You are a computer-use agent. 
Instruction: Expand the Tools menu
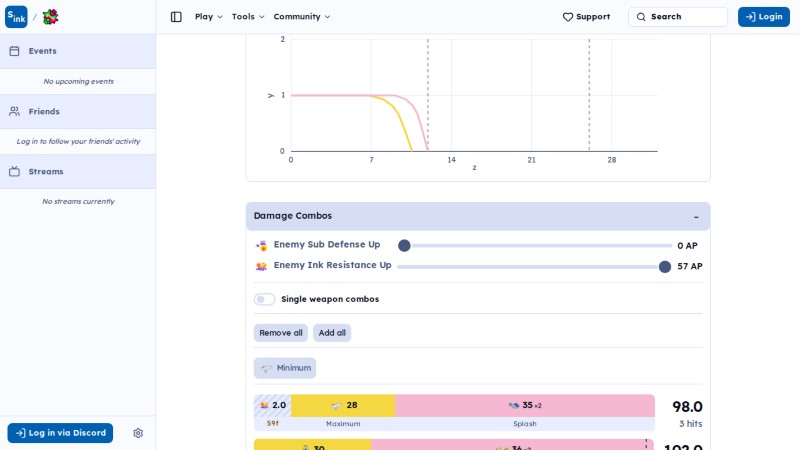[x=248, y=17]
